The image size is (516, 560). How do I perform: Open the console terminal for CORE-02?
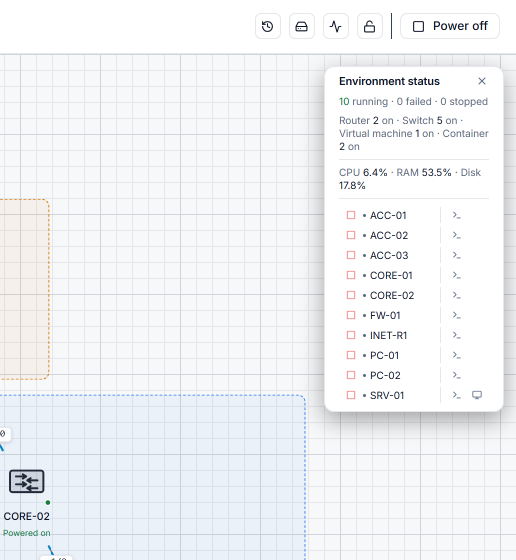457,295
